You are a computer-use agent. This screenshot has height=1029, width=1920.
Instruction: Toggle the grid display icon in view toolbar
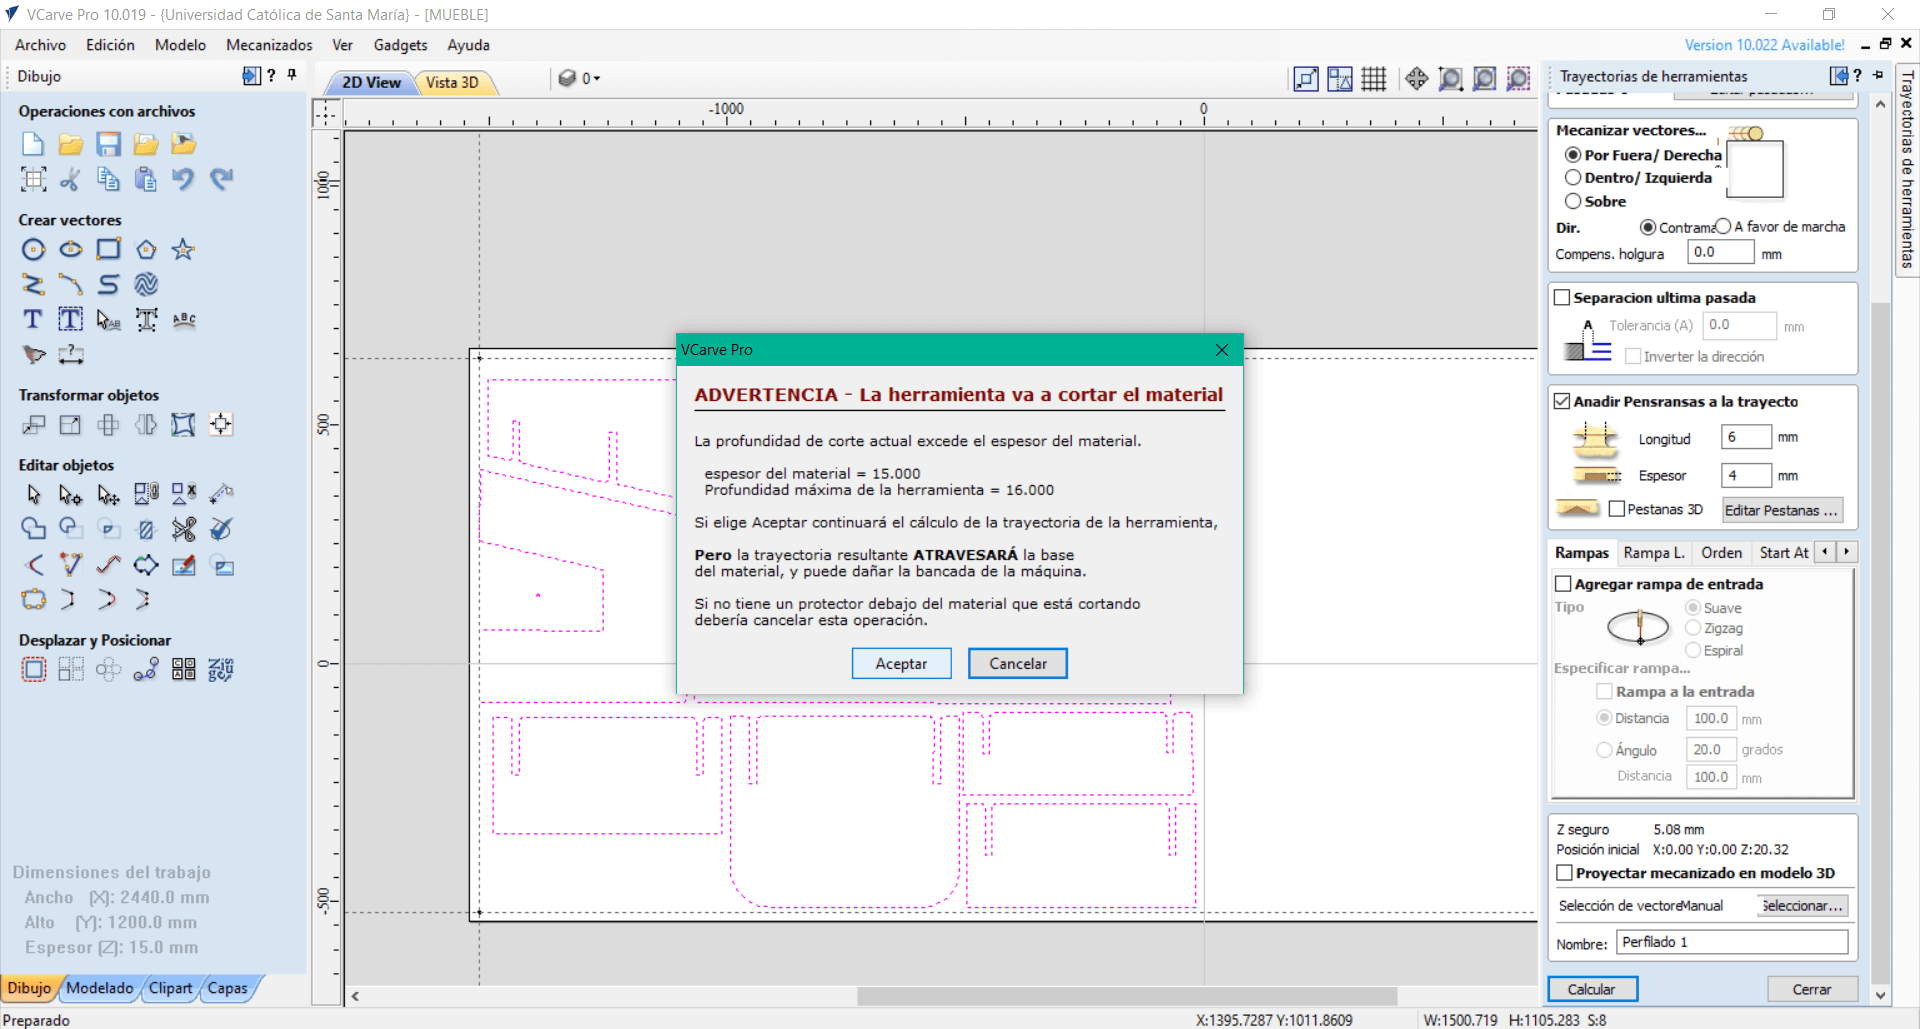(1374, 79)
